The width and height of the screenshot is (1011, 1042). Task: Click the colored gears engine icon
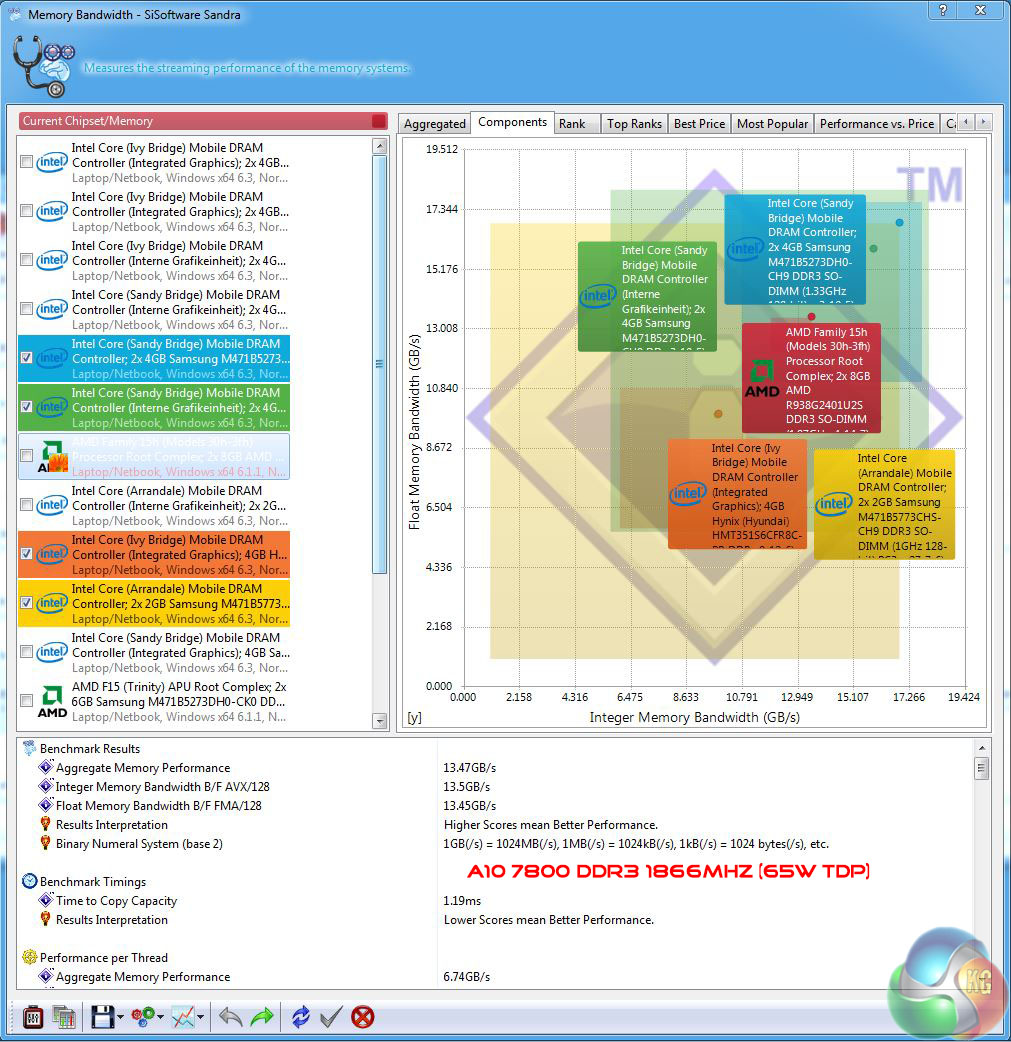[143, 1017]
